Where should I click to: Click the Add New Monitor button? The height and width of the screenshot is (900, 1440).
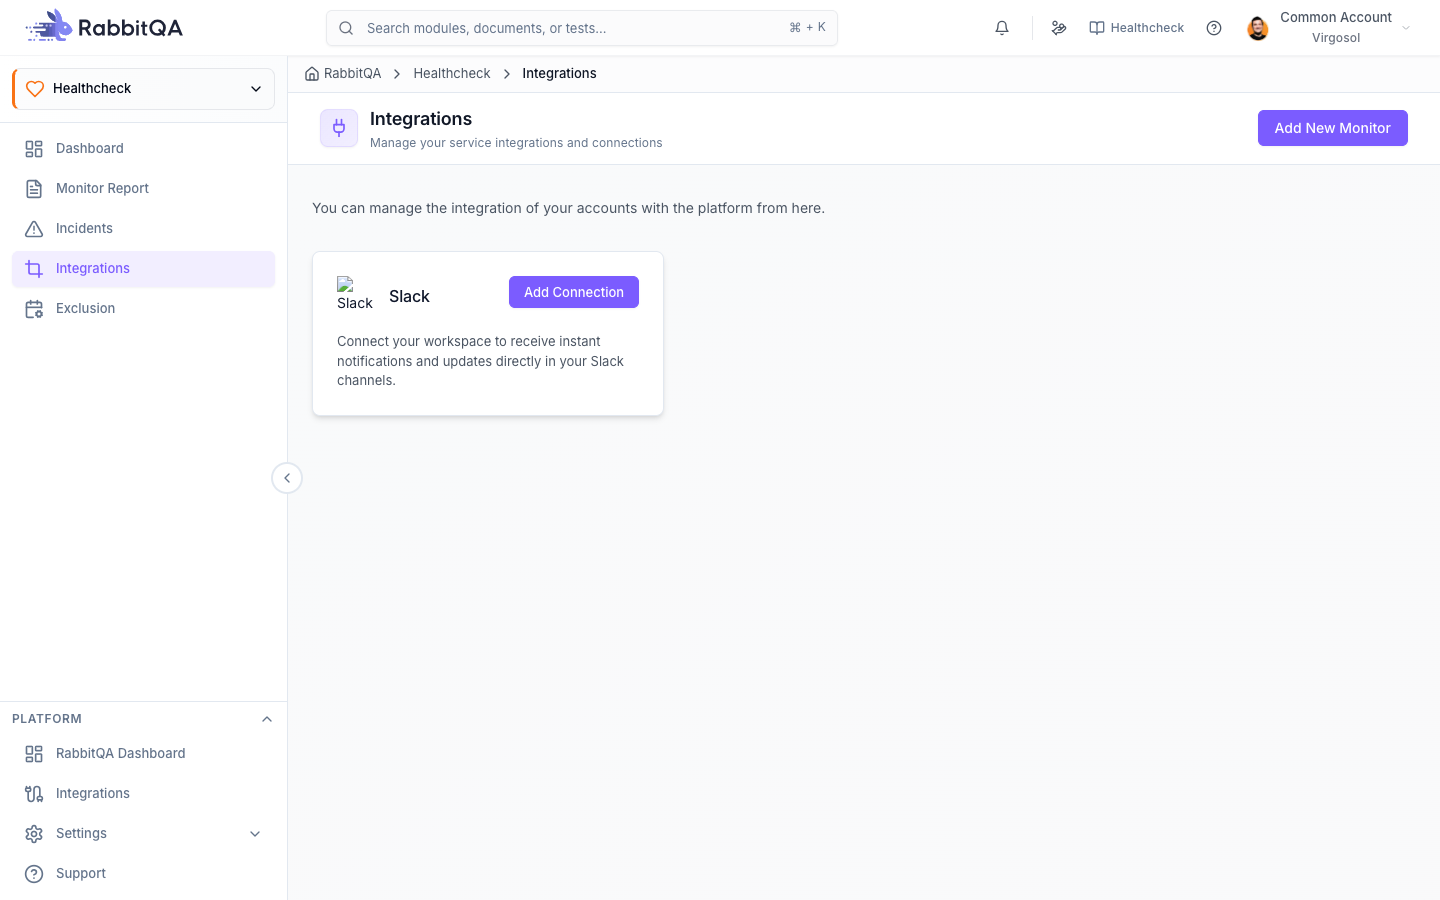[x=1332, y=128]
